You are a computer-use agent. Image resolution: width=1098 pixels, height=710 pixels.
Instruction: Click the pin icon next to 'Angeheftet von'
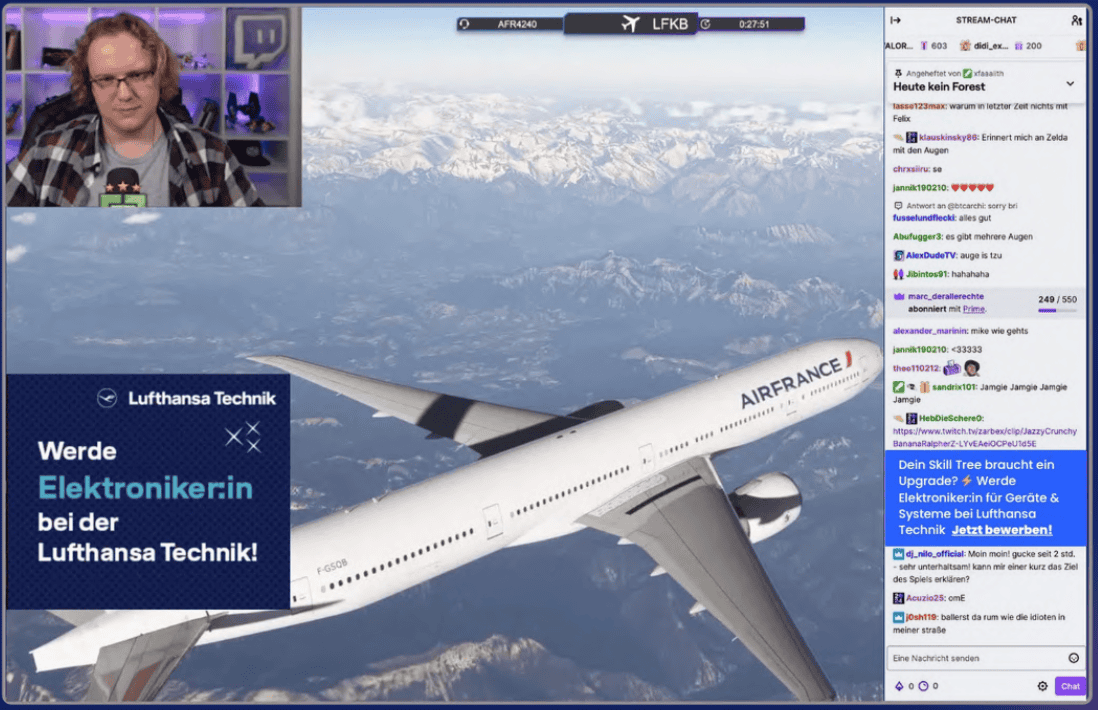click(898, 73)
